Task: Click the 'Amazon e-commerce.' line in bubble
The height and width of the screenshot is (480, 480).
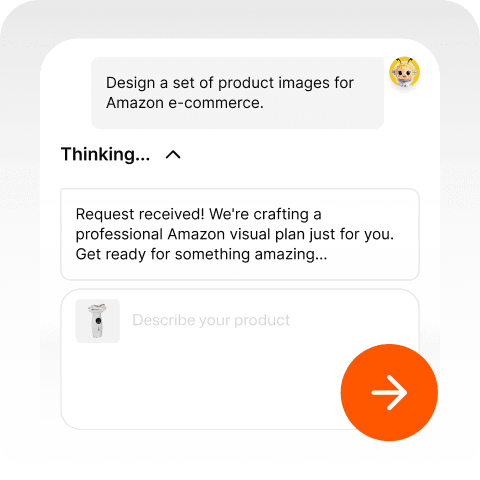Action: (x=185, y=103)
